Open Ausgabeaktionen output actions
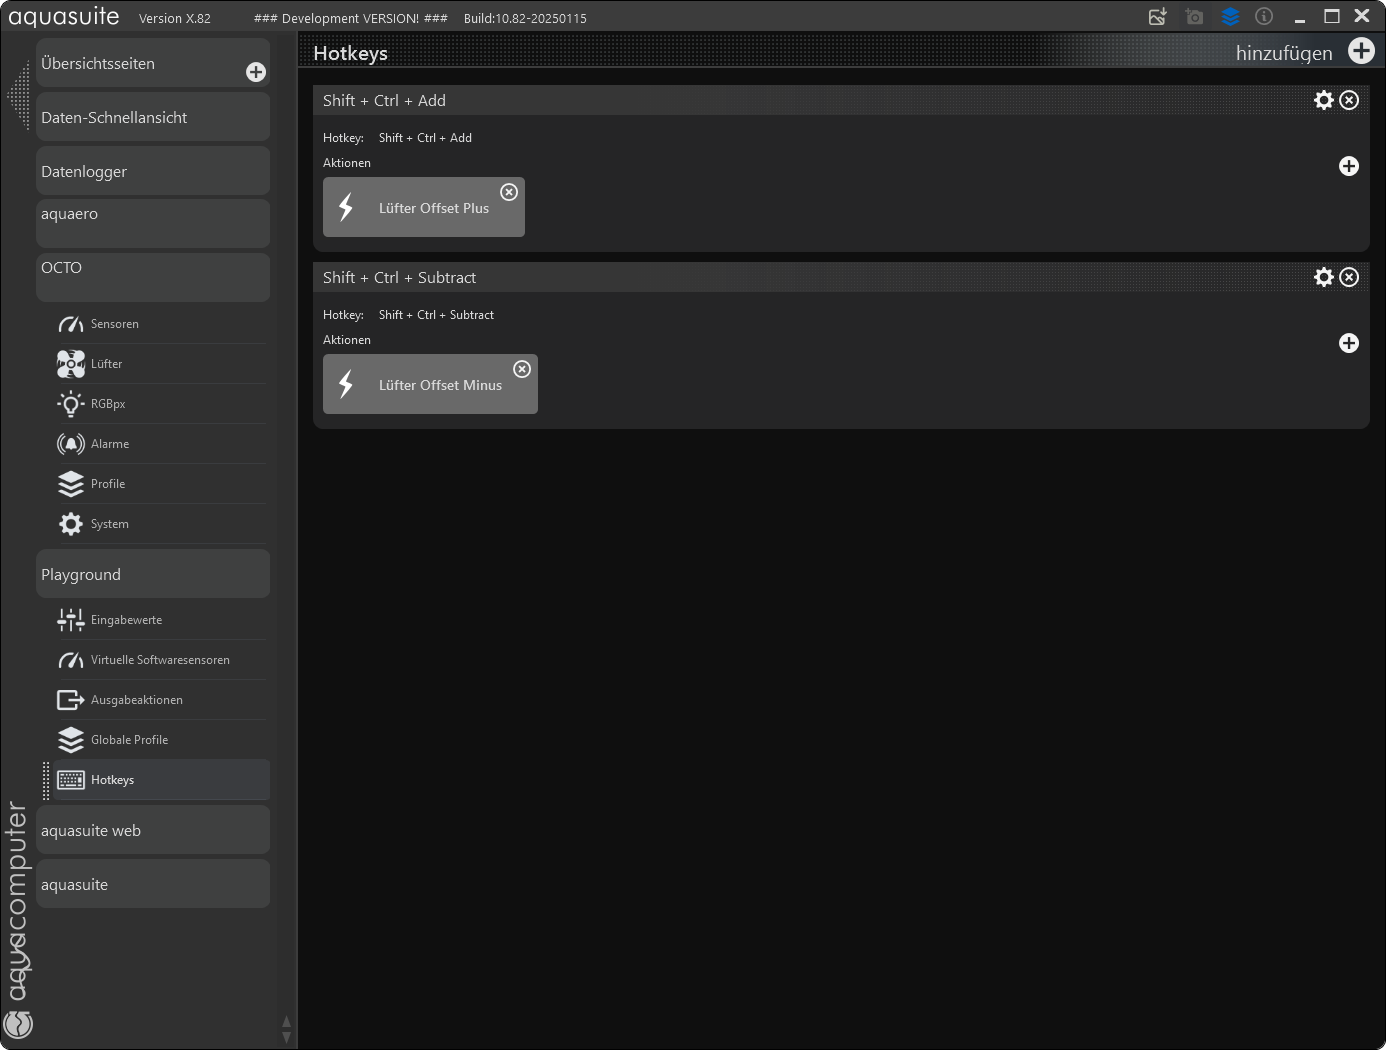 [x=136, y=700]
